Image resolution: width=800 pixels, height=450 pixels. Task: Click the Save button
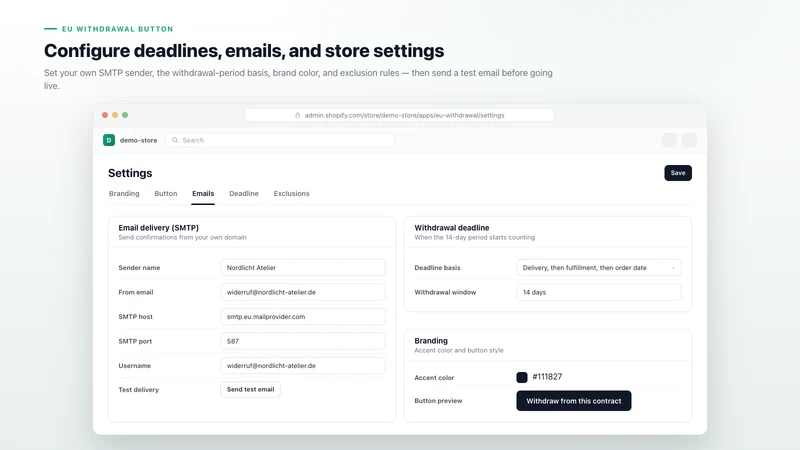[x=678, y=173]
